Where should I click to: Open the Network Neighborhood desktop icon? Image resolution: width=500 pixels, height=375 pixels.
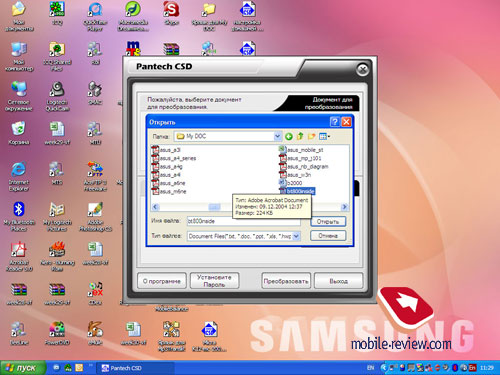coord(19,96)
